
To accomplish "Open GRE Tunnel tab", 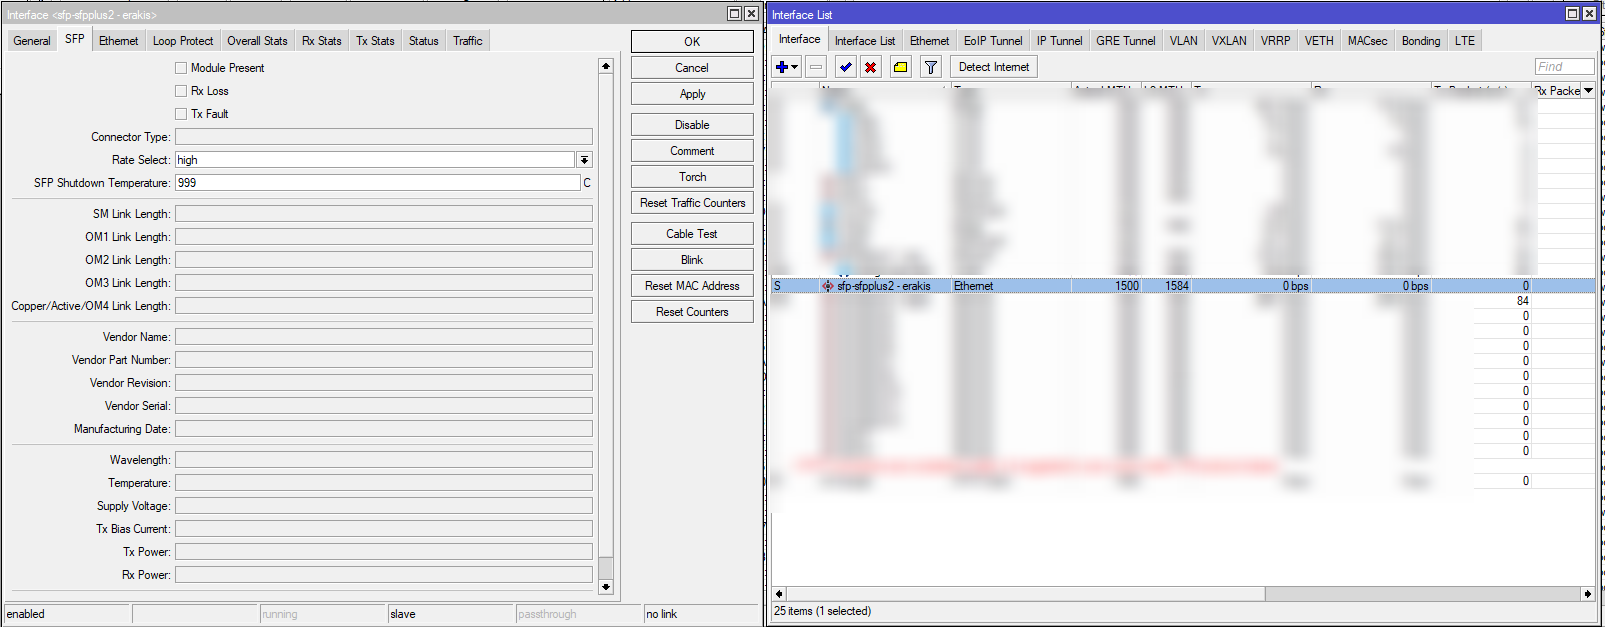I will pyautogui.click(x=1126, y=41).
